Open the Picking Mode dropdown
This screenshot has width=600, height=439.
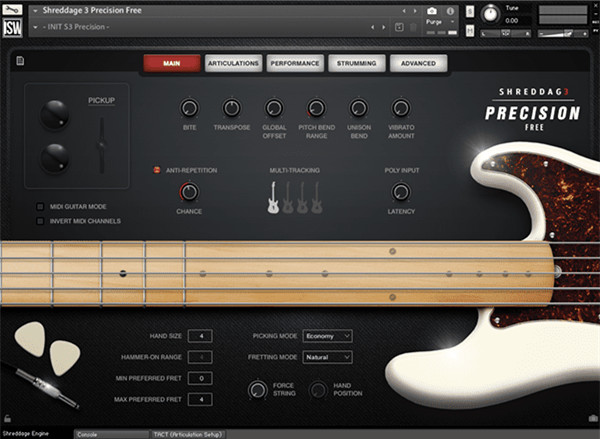pos(326,337)
